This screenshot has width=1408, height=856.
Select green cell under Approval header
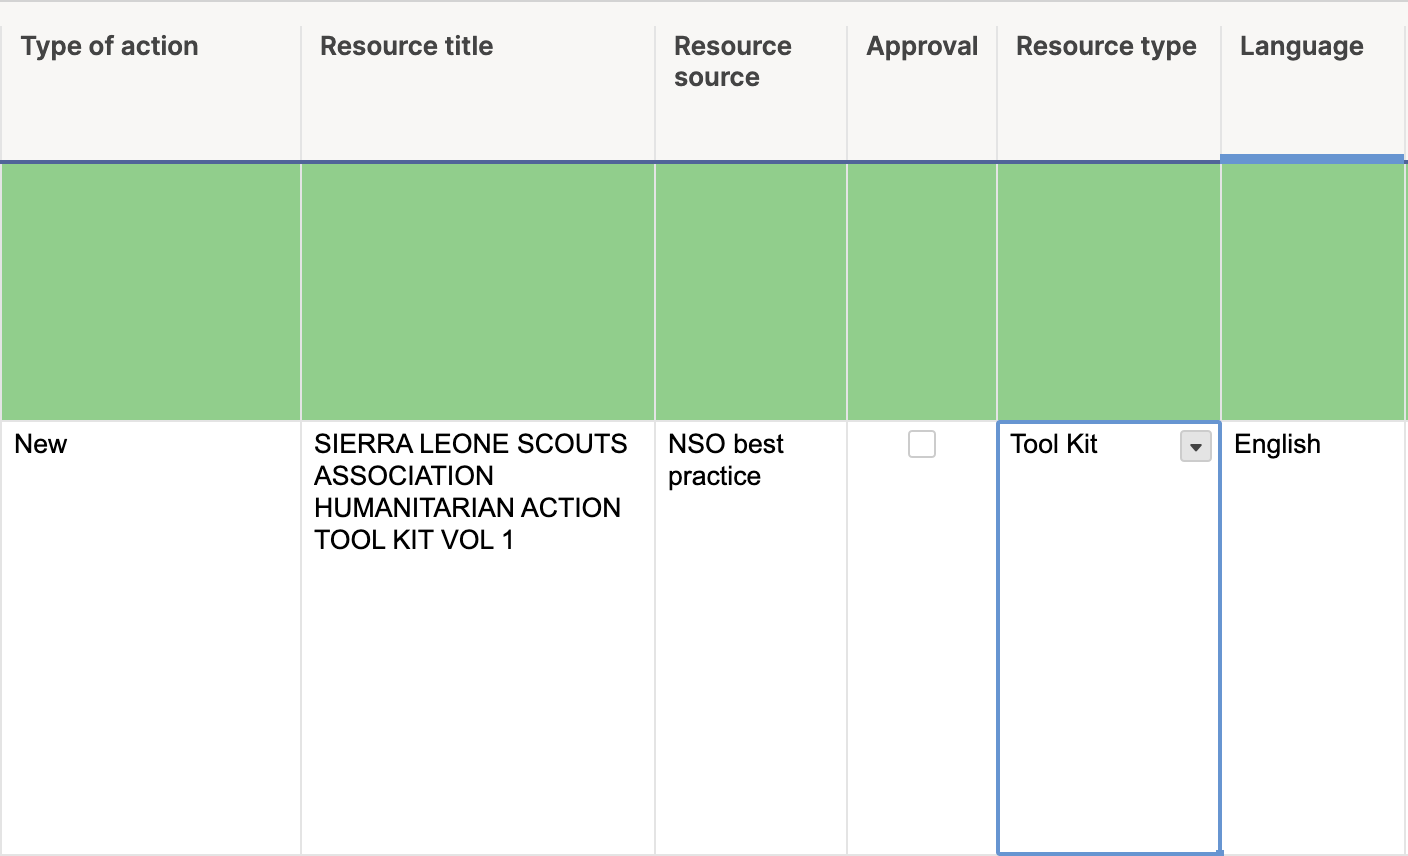921,291
